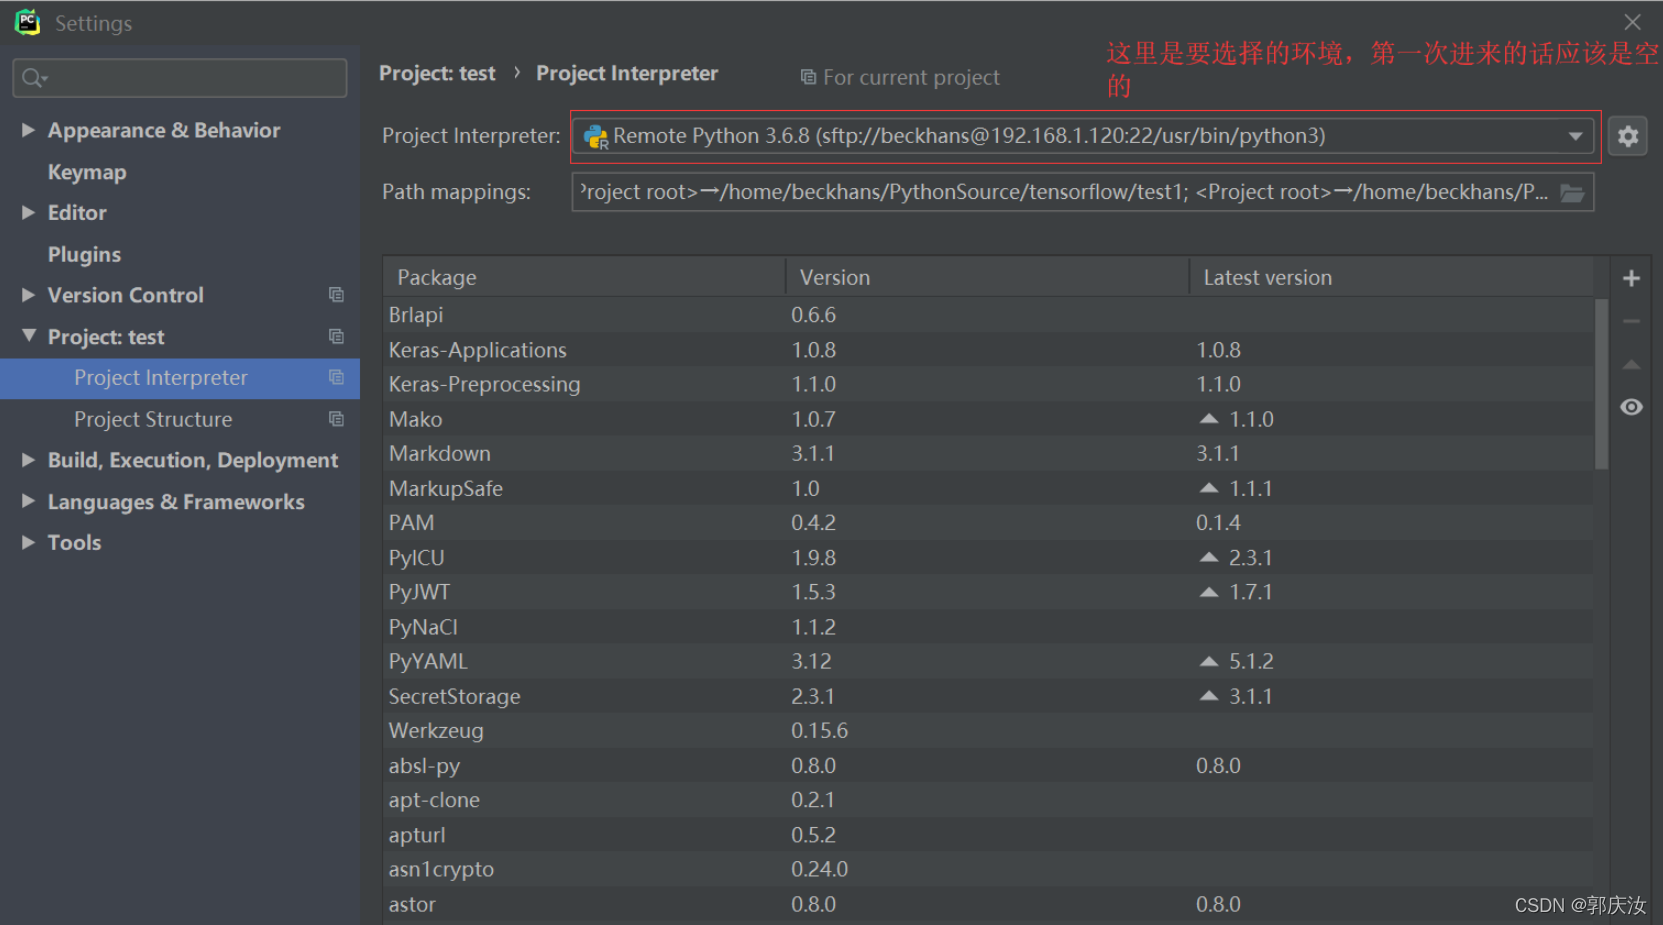Sort by Latest version column header
Screen dimensions: 1663x925
pyautogui.click(x=1391, y=277)
